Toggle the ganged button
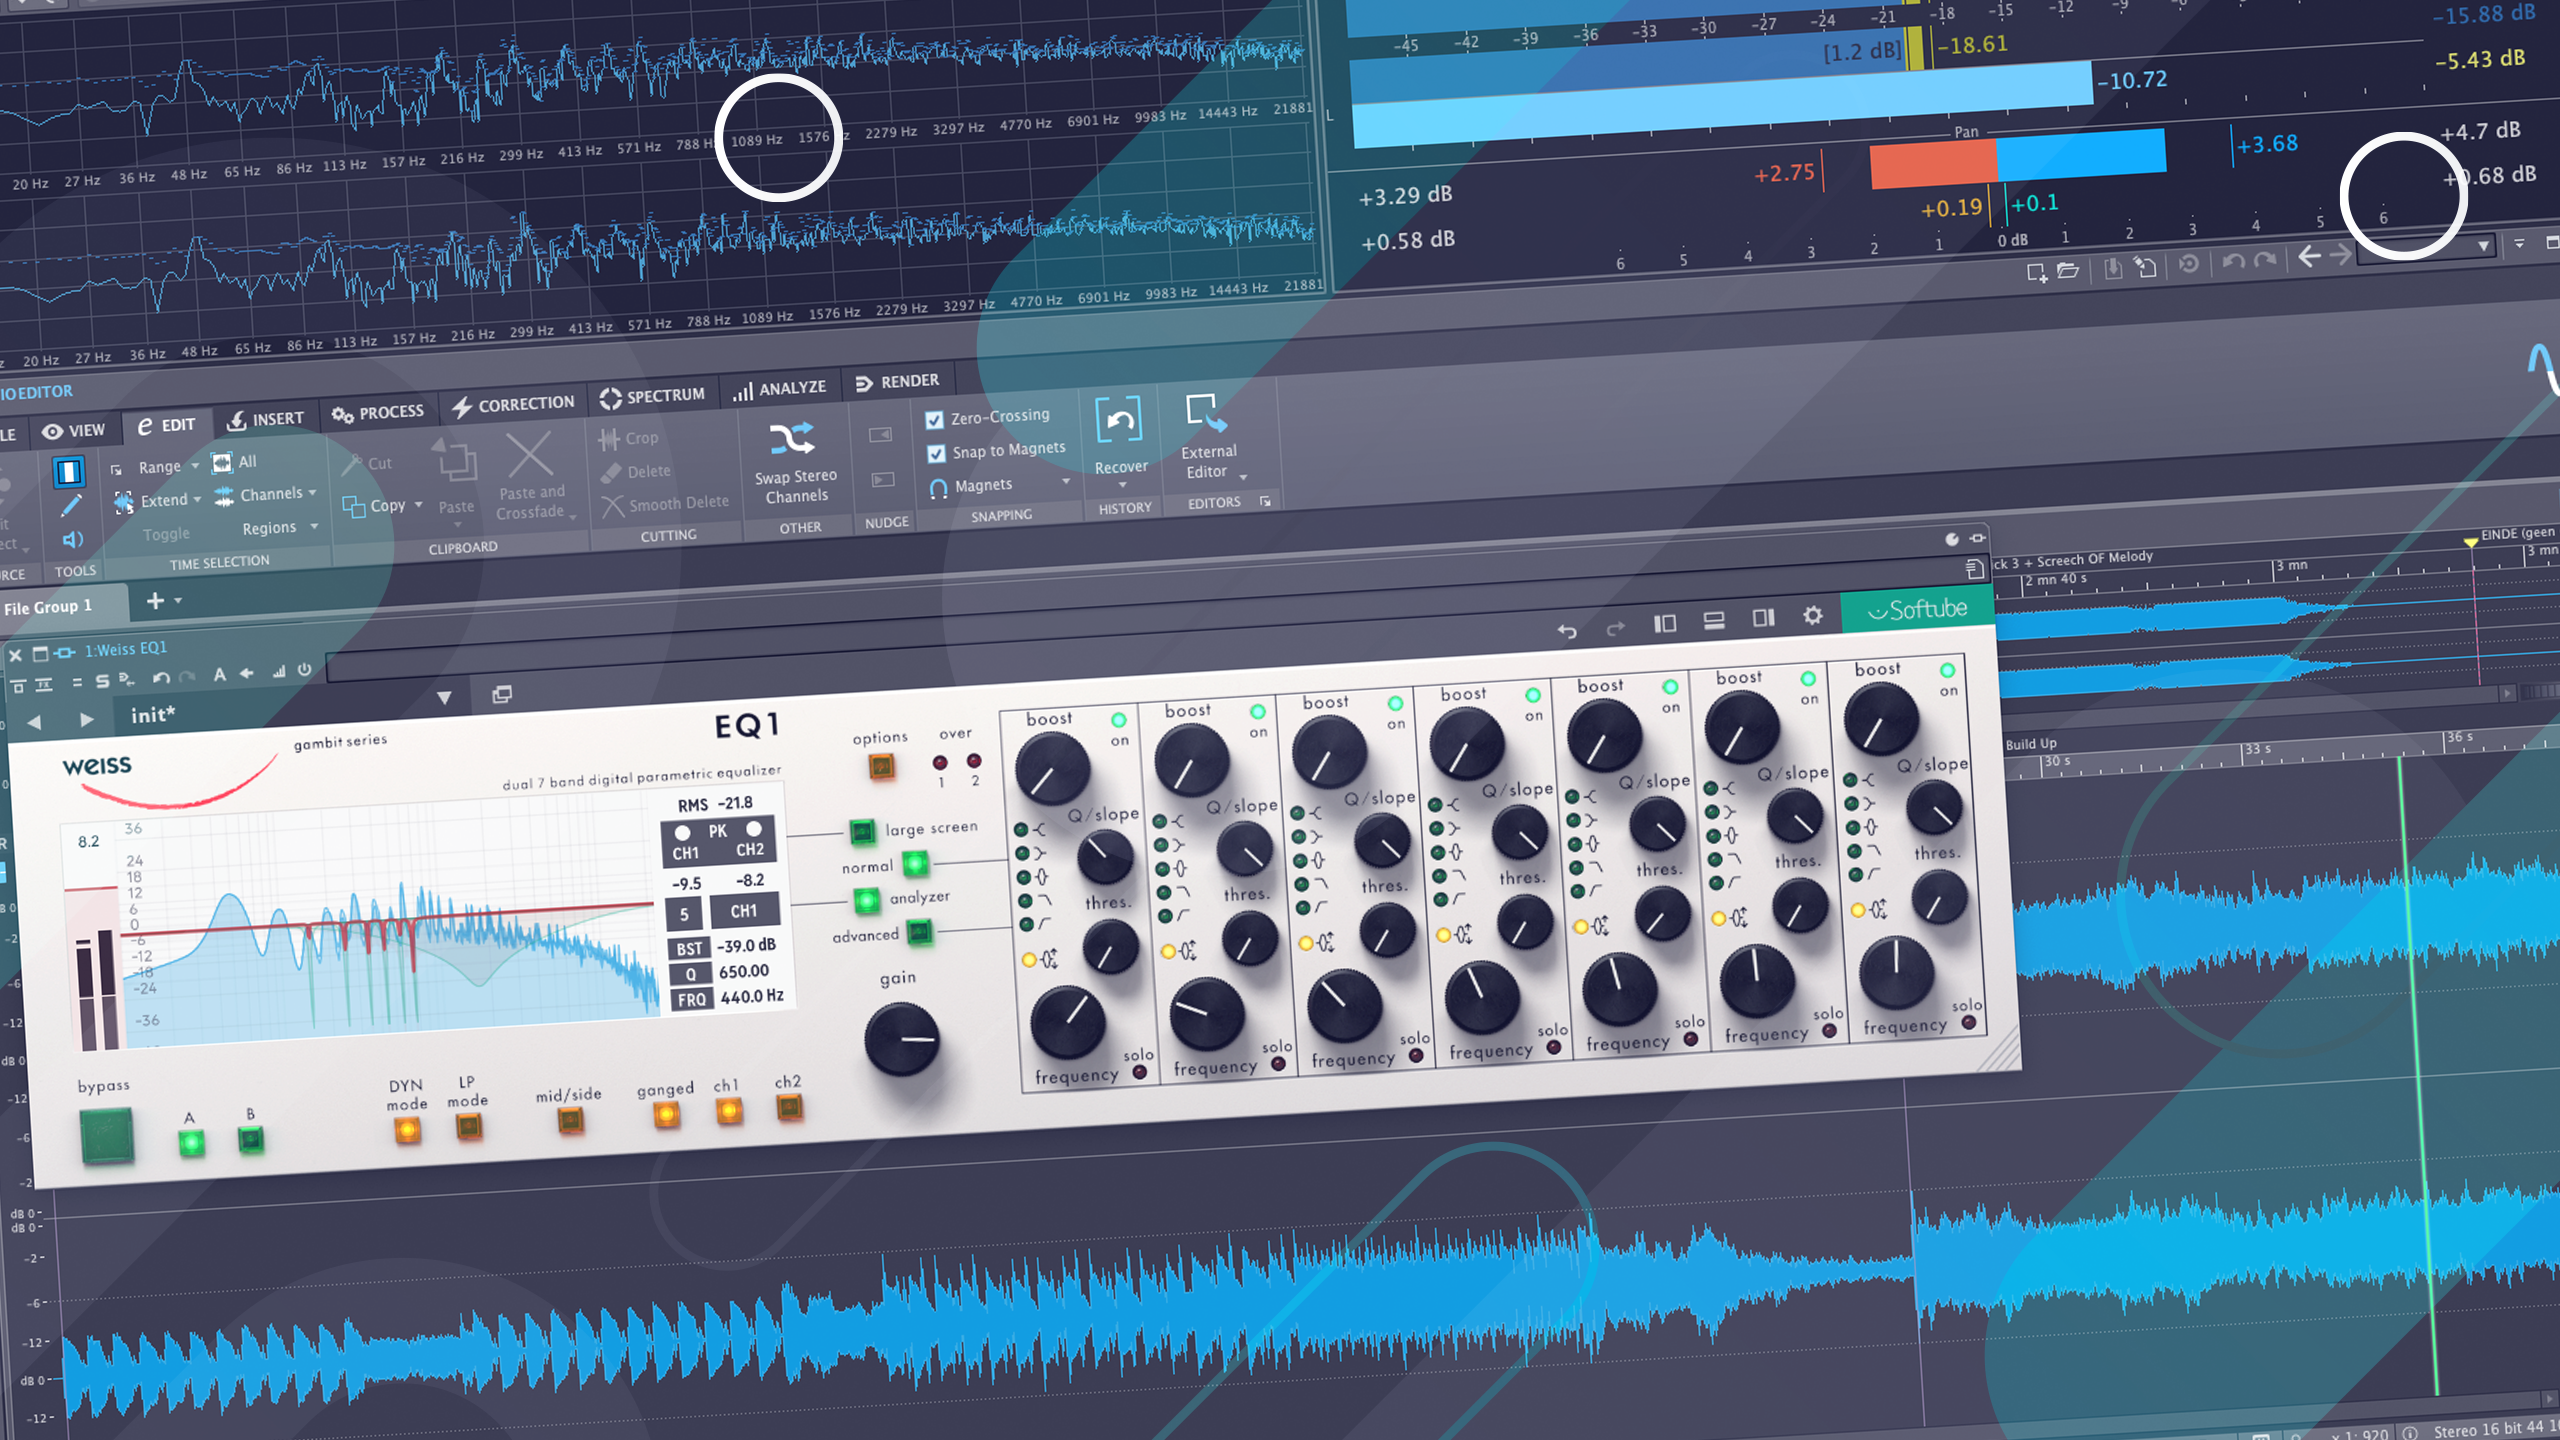2560x1440 pixels. (666, 1115)
